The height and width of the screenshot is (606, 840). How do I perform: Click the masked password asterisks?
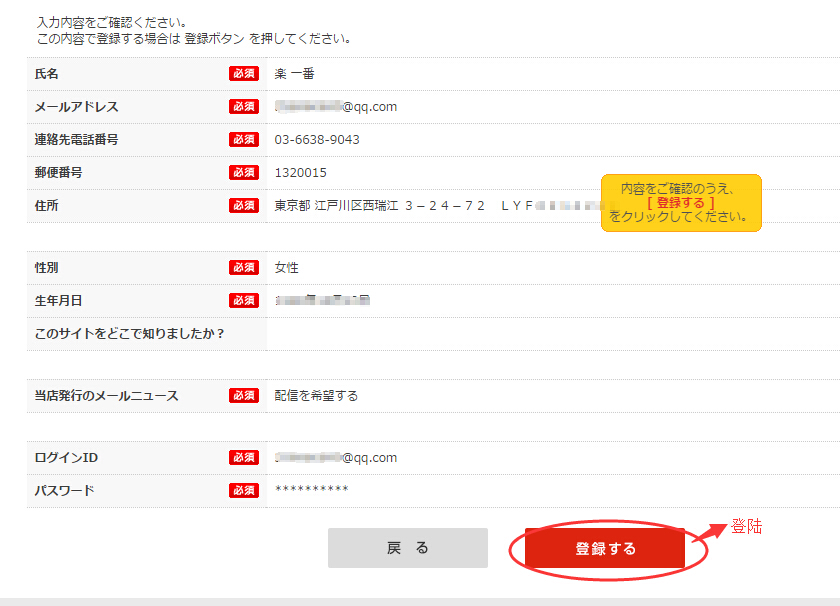(311, 490)
